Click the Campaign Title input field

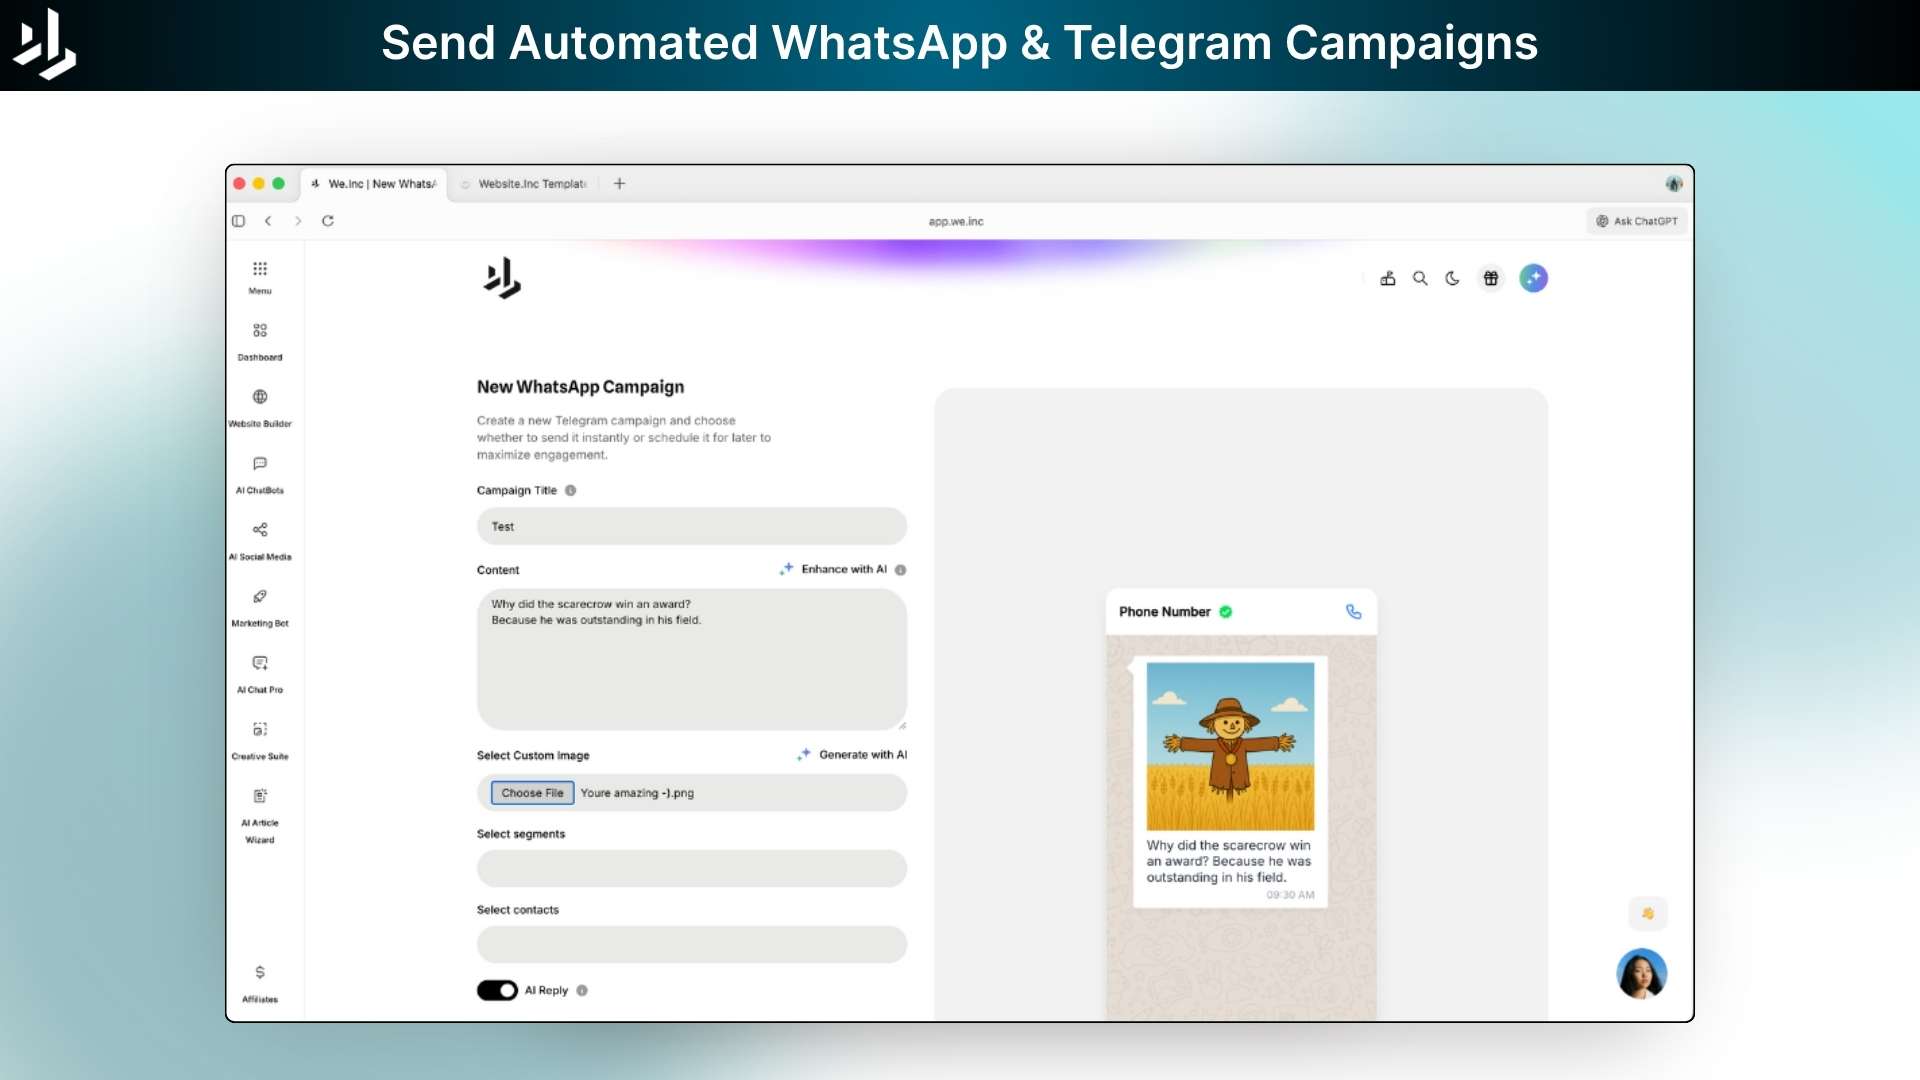pyautogui.click(x=691, y=527)
